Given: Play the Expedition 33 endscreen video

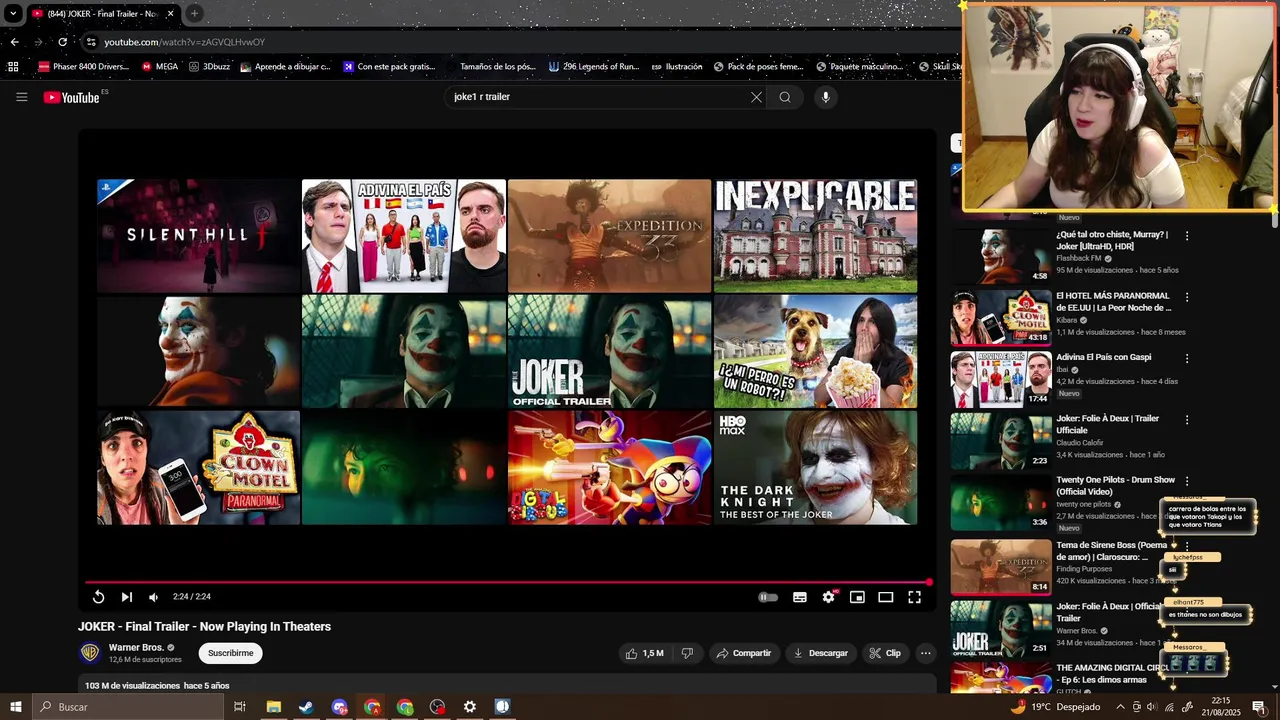Looking at the screenshot, I should tap(610, 236).
